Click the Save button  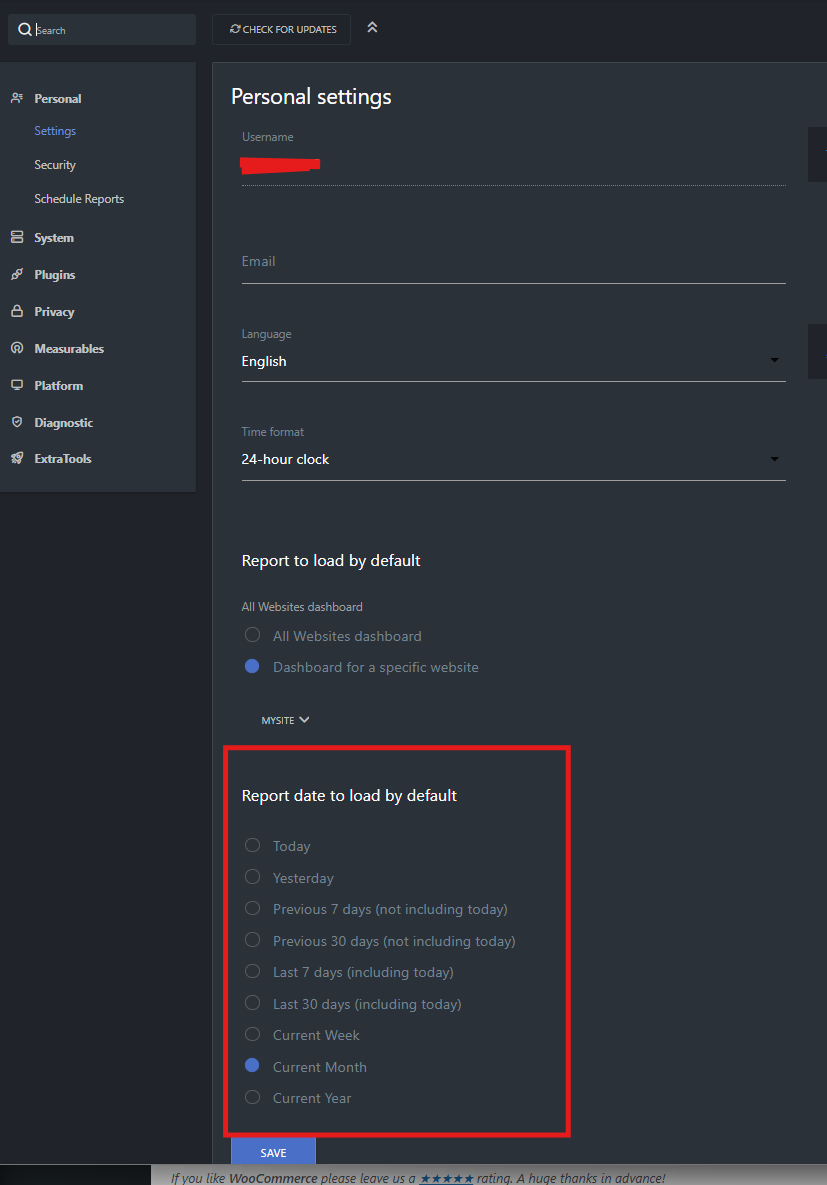[x=273, y=1152]
